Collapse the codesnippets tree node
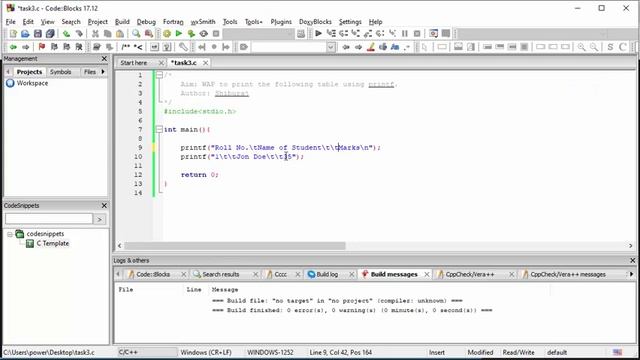The width and height of the screenshot is (640, 360). pos(10,234)
